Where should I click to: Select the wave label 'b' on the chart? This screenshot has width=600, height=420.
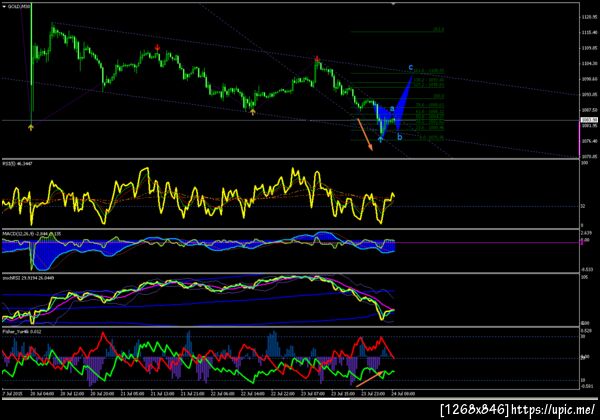click(399, 137)
